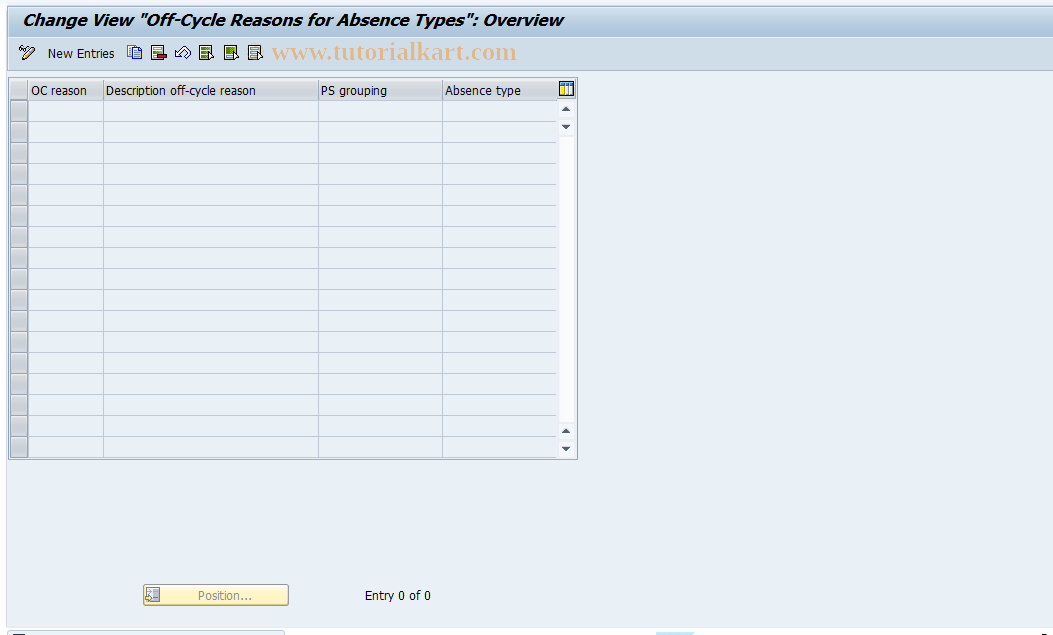
Task: Click the Delete entry icon
Action: [158, 53]
